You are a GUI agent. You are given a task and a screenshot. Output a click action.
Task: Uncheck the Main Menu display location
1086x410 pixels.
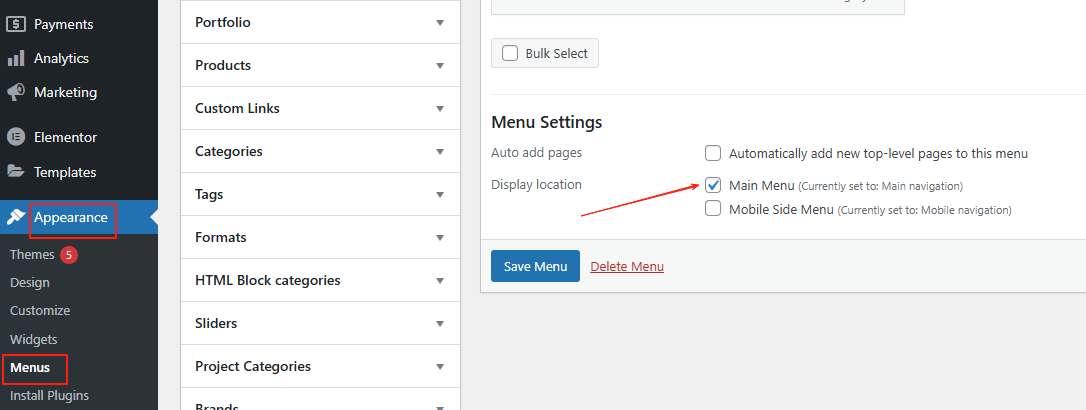click(x=713, y=185)
